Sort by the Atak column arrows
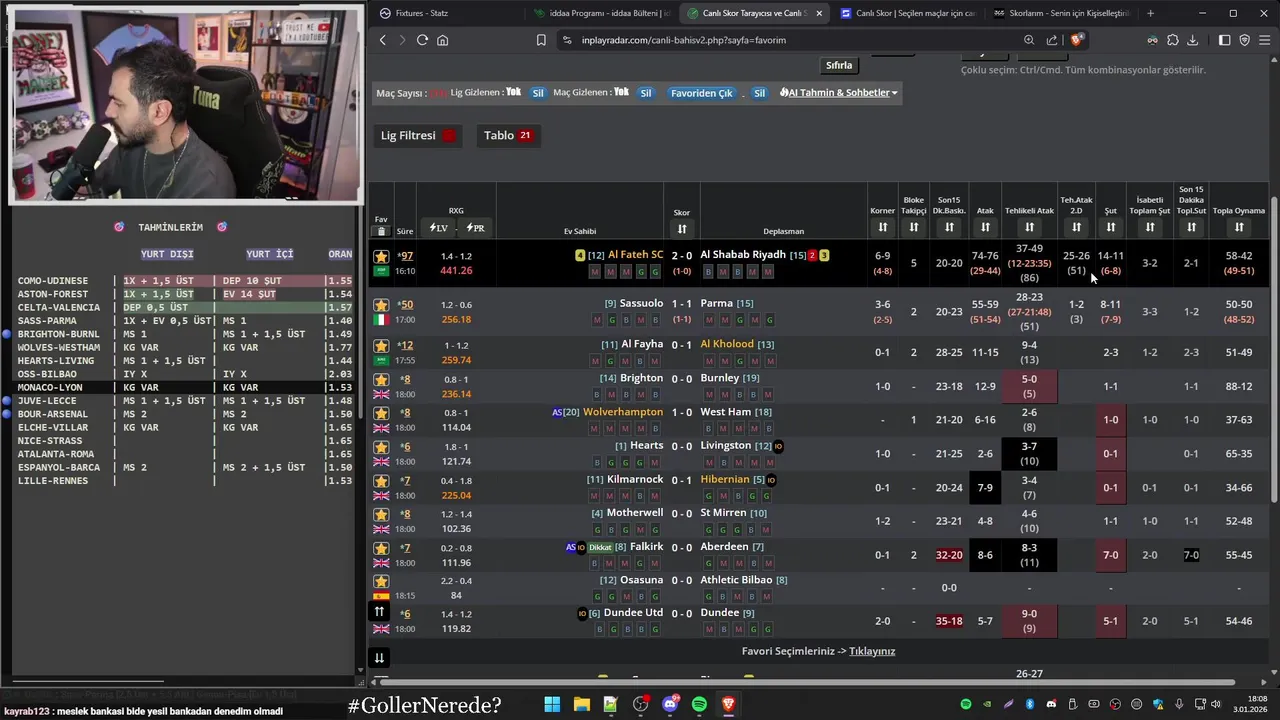Image resolution: width=1280 pixels, height=720 pixels. click(985, 228)
